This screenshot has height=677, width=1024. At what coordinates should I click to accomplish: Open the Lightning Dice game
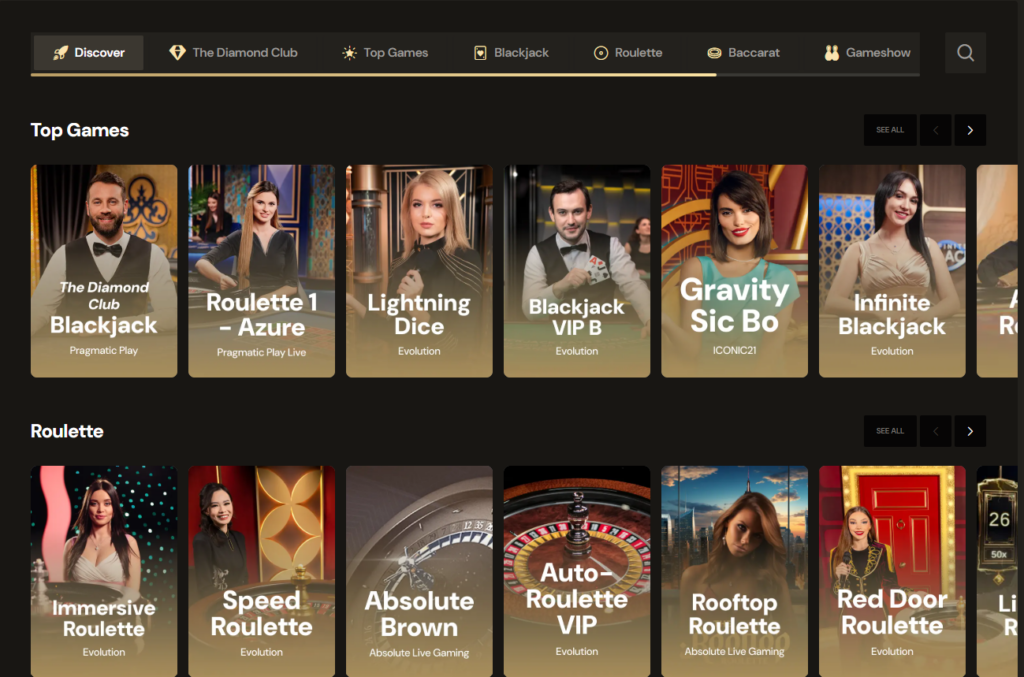point(419,271)
